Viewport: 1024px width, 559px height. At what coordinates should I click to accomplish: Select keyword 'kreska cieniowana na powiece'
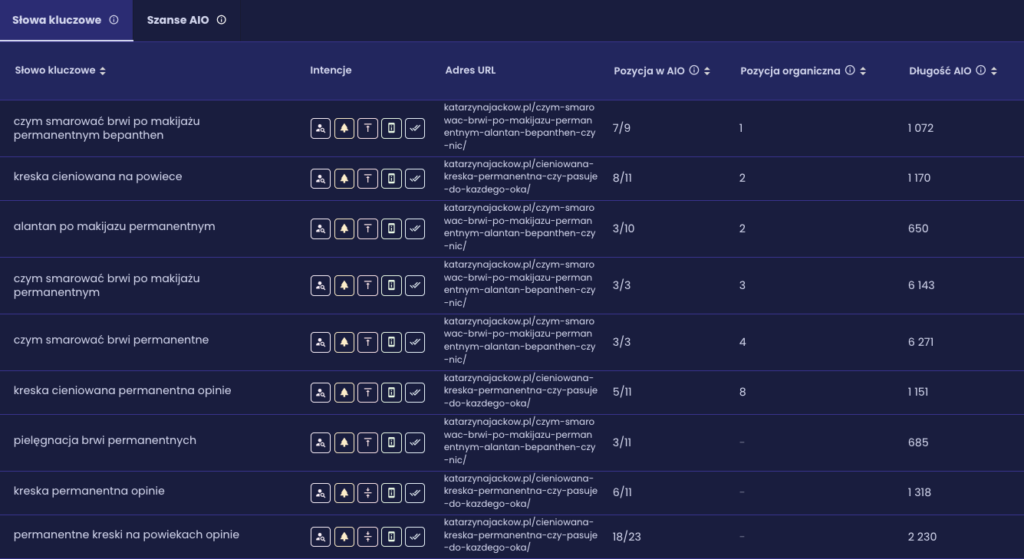point(98,177)
